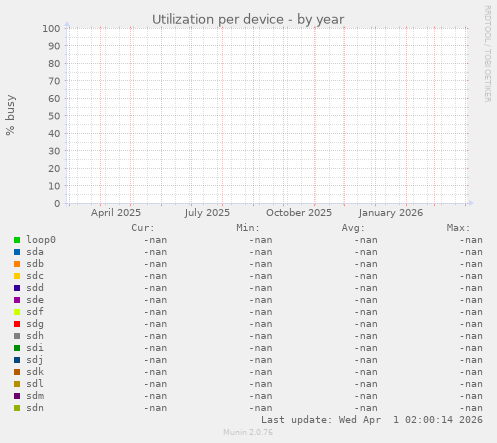Click the sda legend label
This screenshot has height=443, width=497.
point(35,252)
